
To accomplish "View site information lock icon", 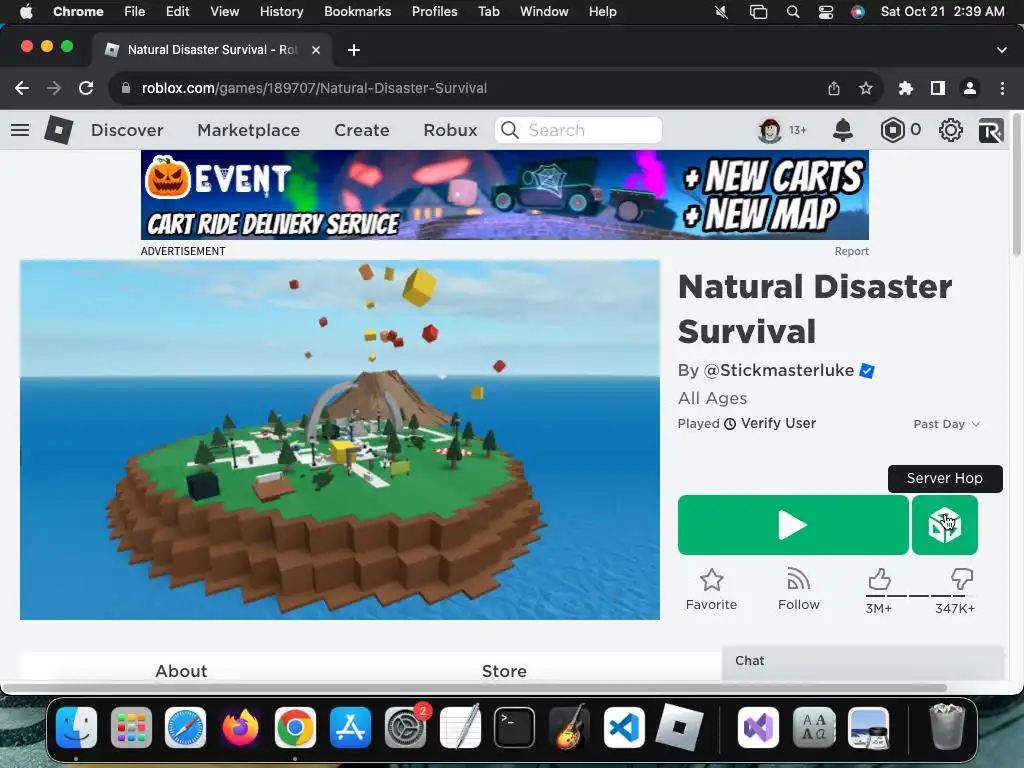I will [126, 88].
